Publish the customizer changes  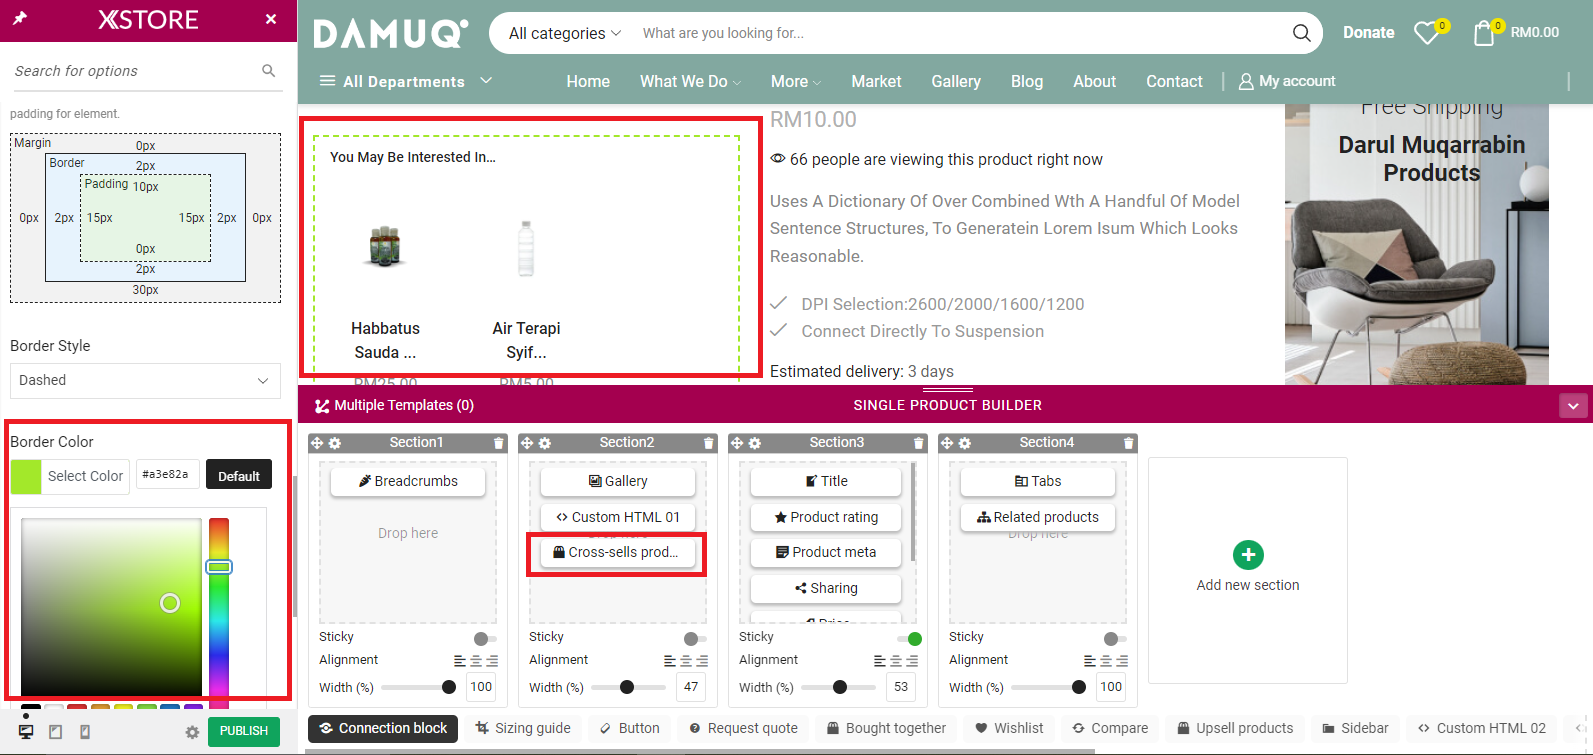244,731
